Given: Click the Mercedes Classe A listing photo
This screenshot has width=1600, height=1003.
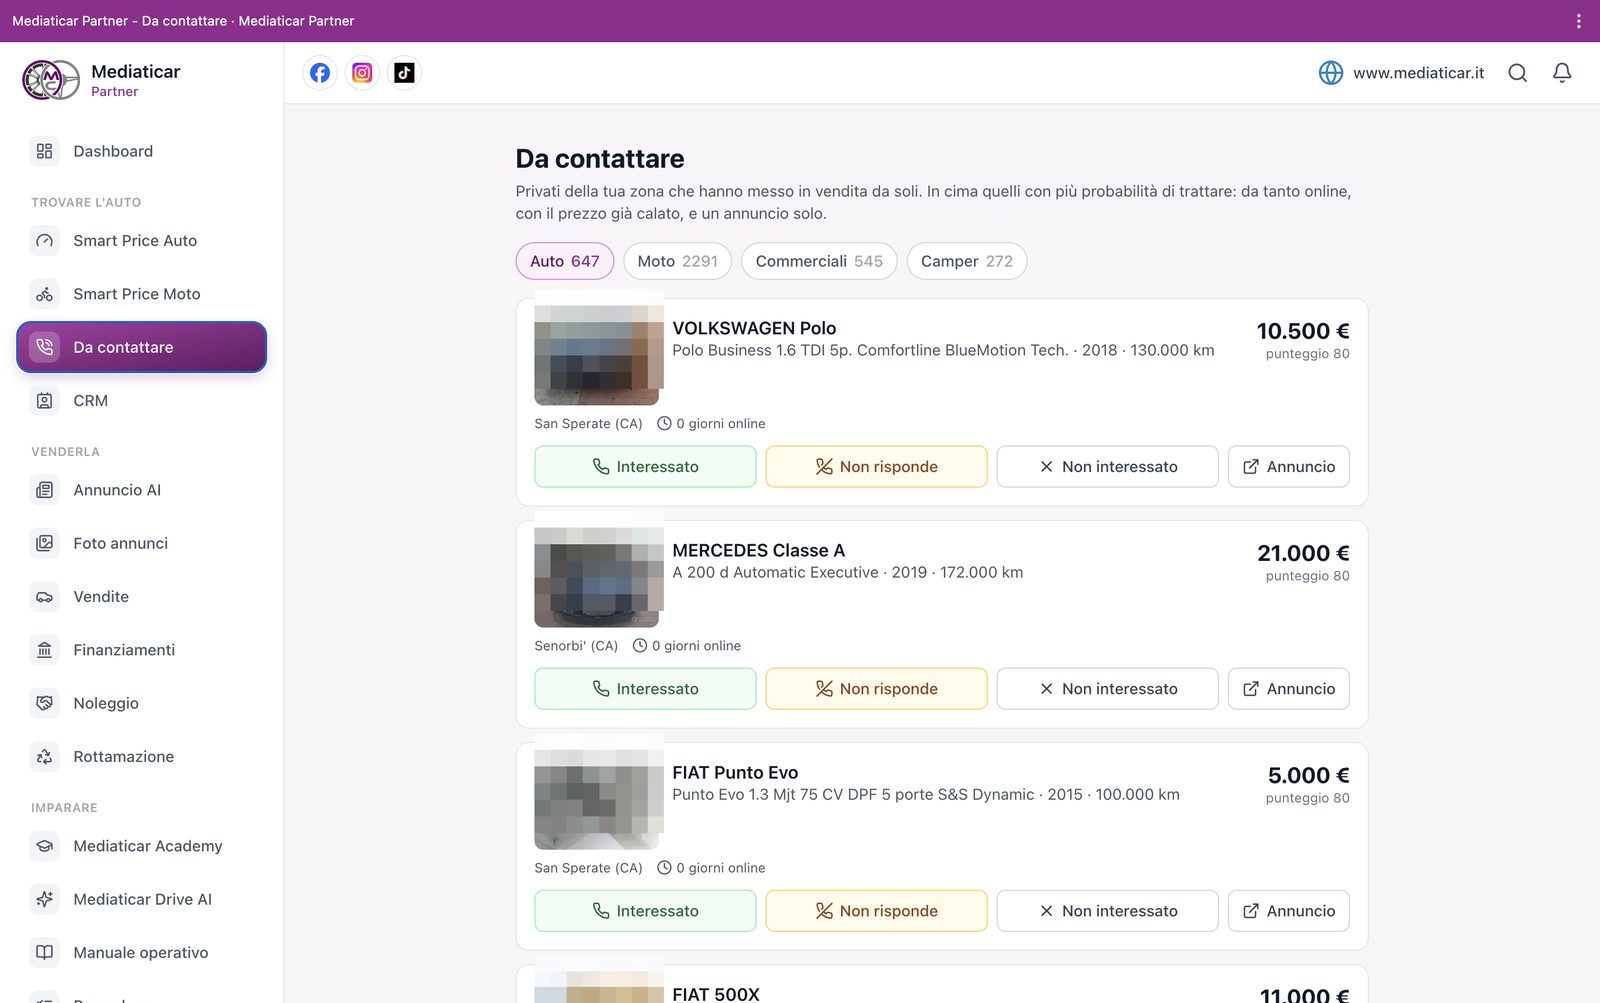Looking at the screenshot, I should [x=599, y=577].
